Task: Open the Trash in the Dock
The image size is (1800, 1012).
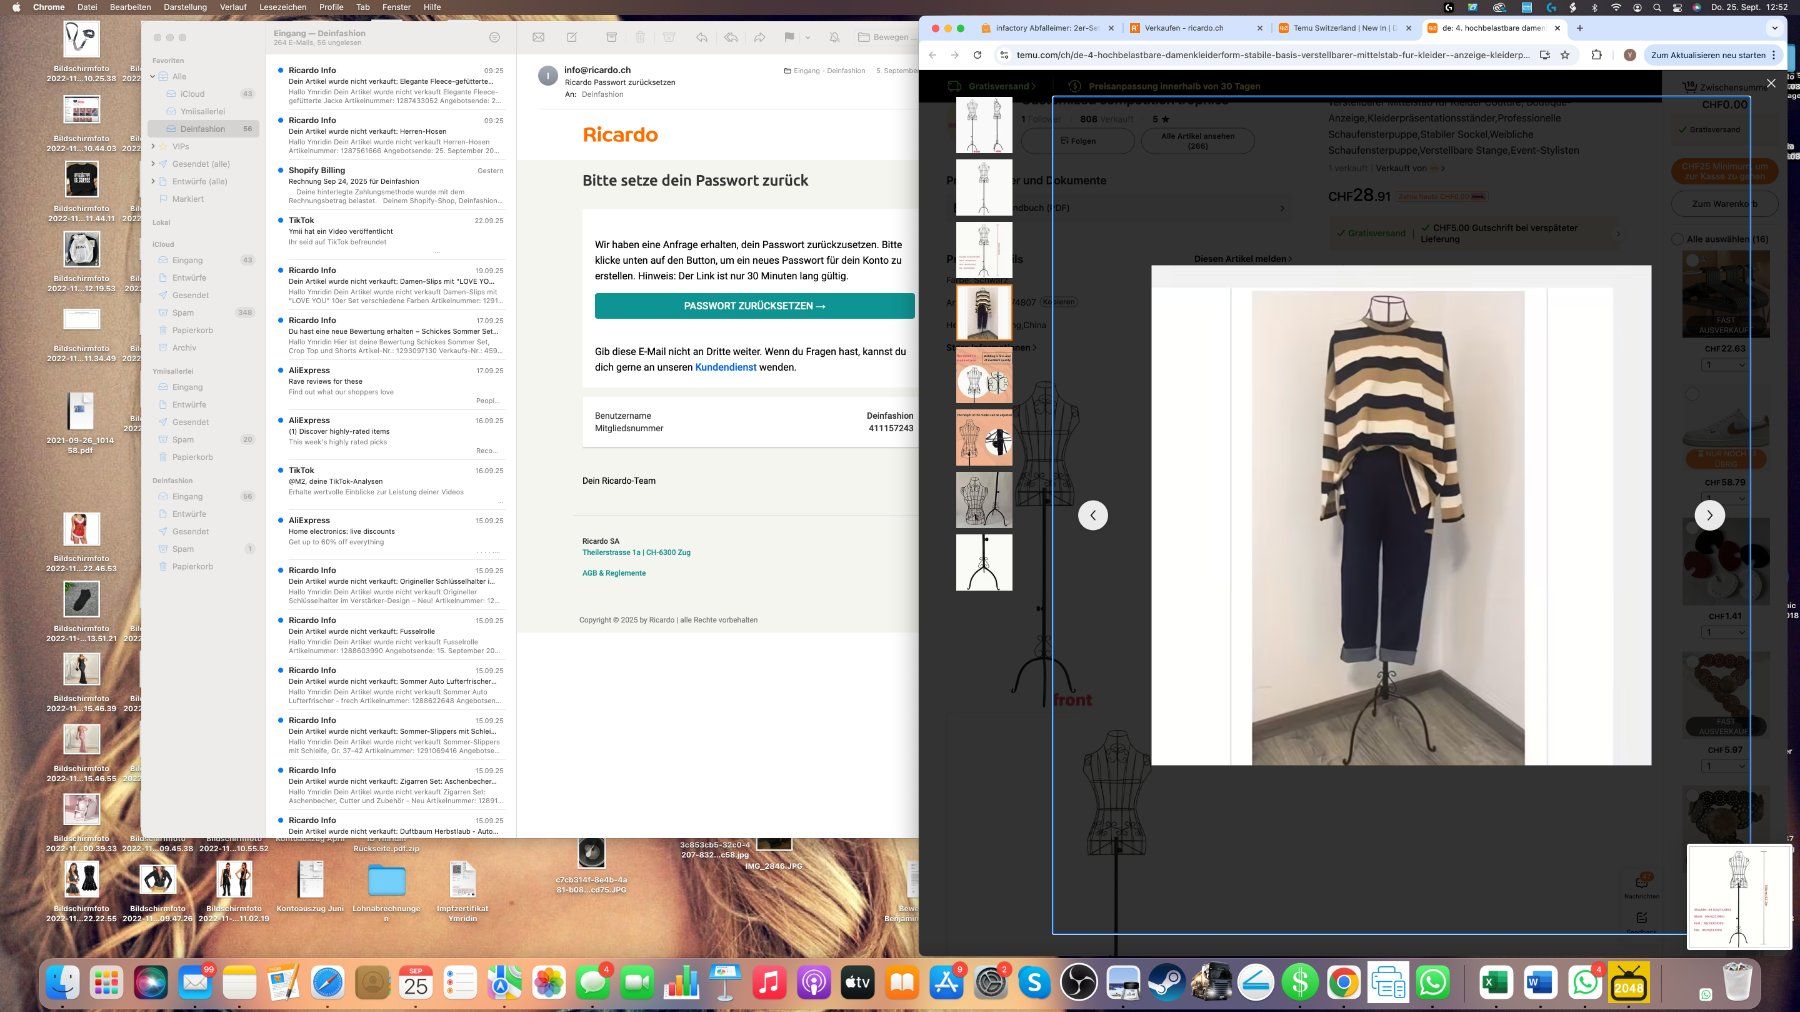Action: 1738,983
